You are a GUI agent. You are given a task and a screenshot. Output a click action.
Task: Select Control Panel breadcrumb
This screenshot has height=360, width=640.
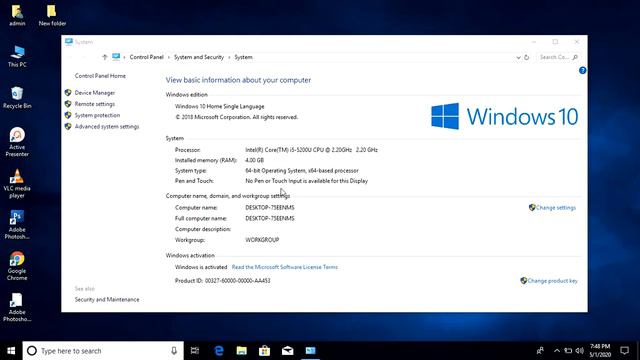tap(147, 57)
